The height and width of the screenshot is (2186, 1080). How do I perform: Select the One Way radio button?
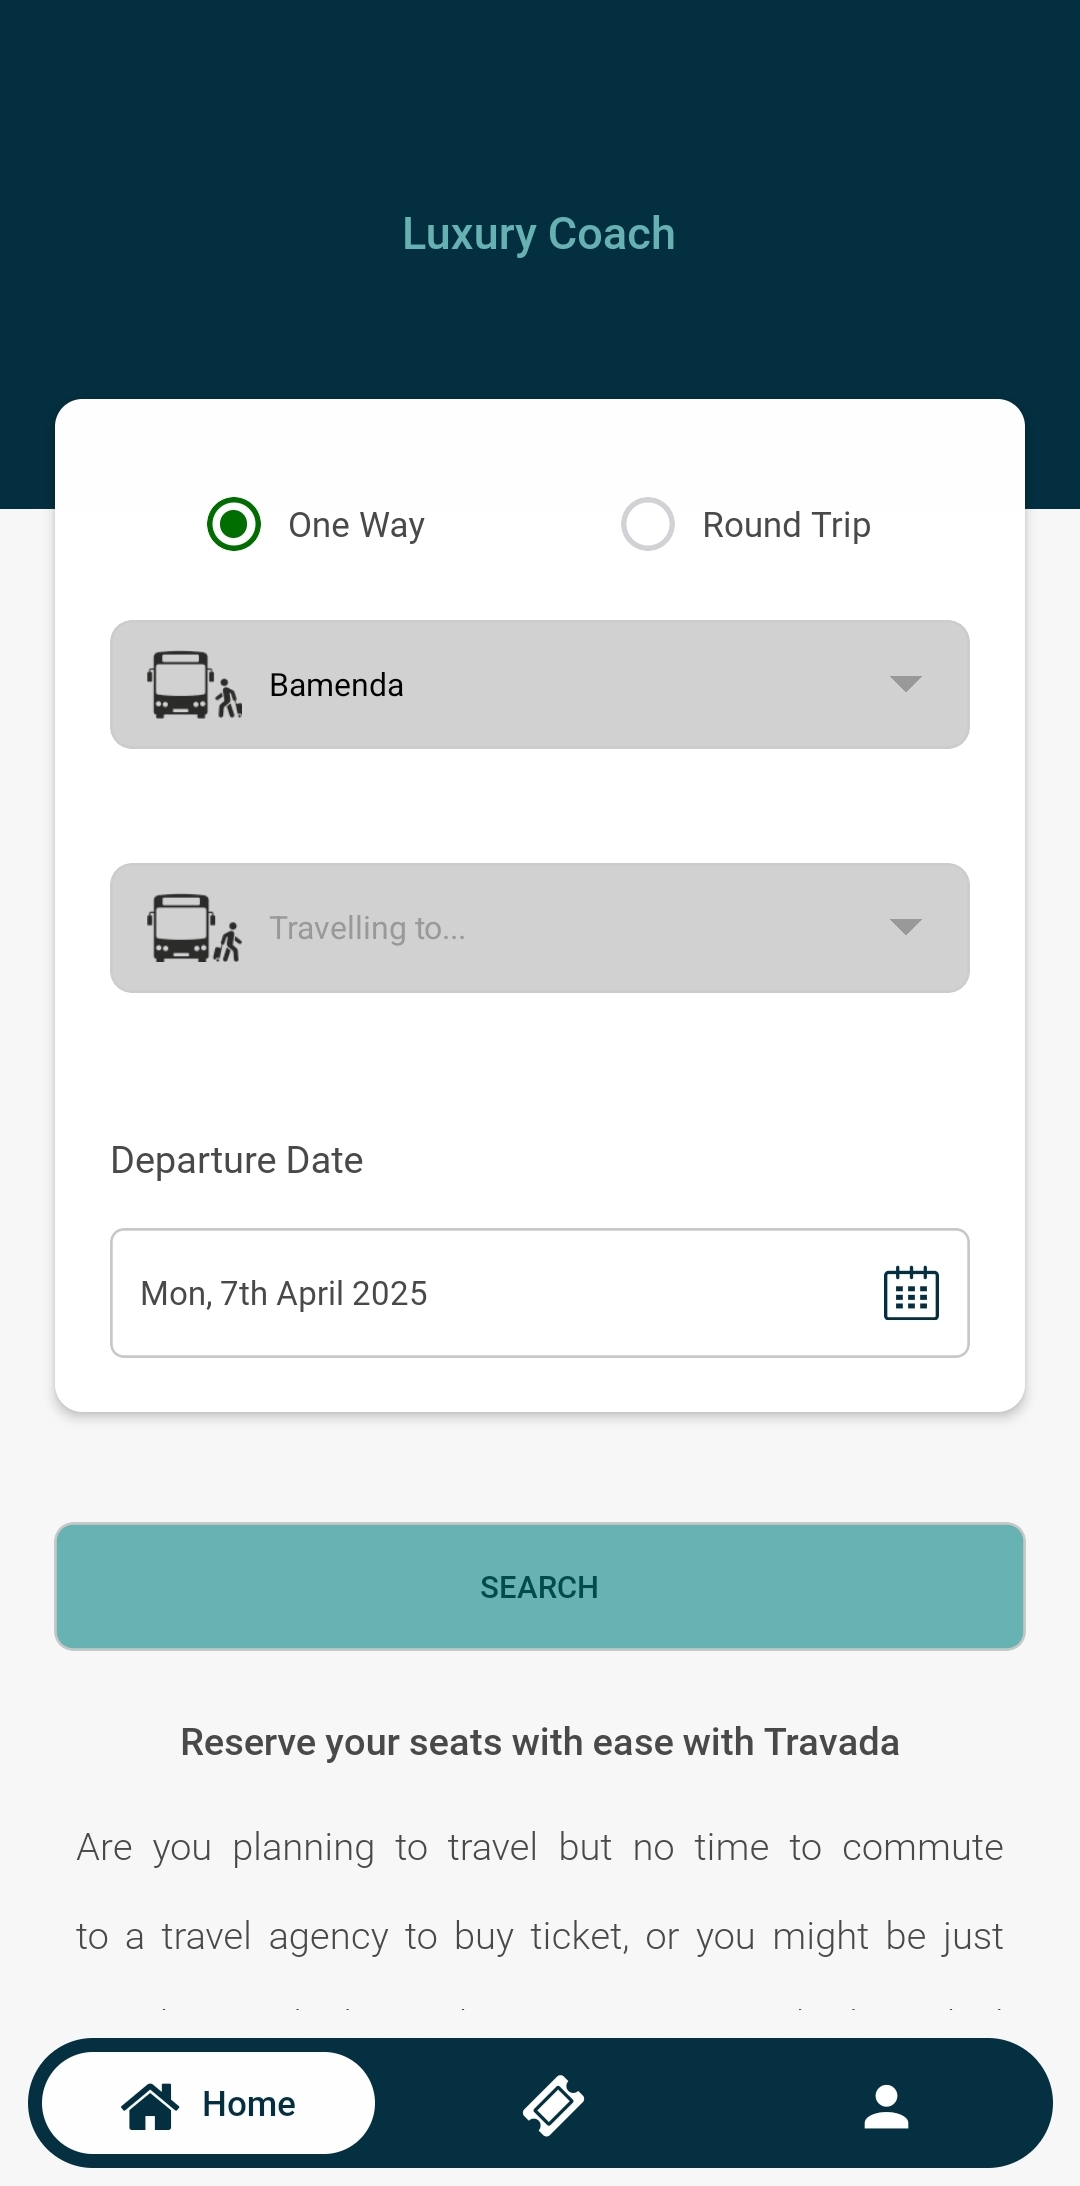point(234,524)
